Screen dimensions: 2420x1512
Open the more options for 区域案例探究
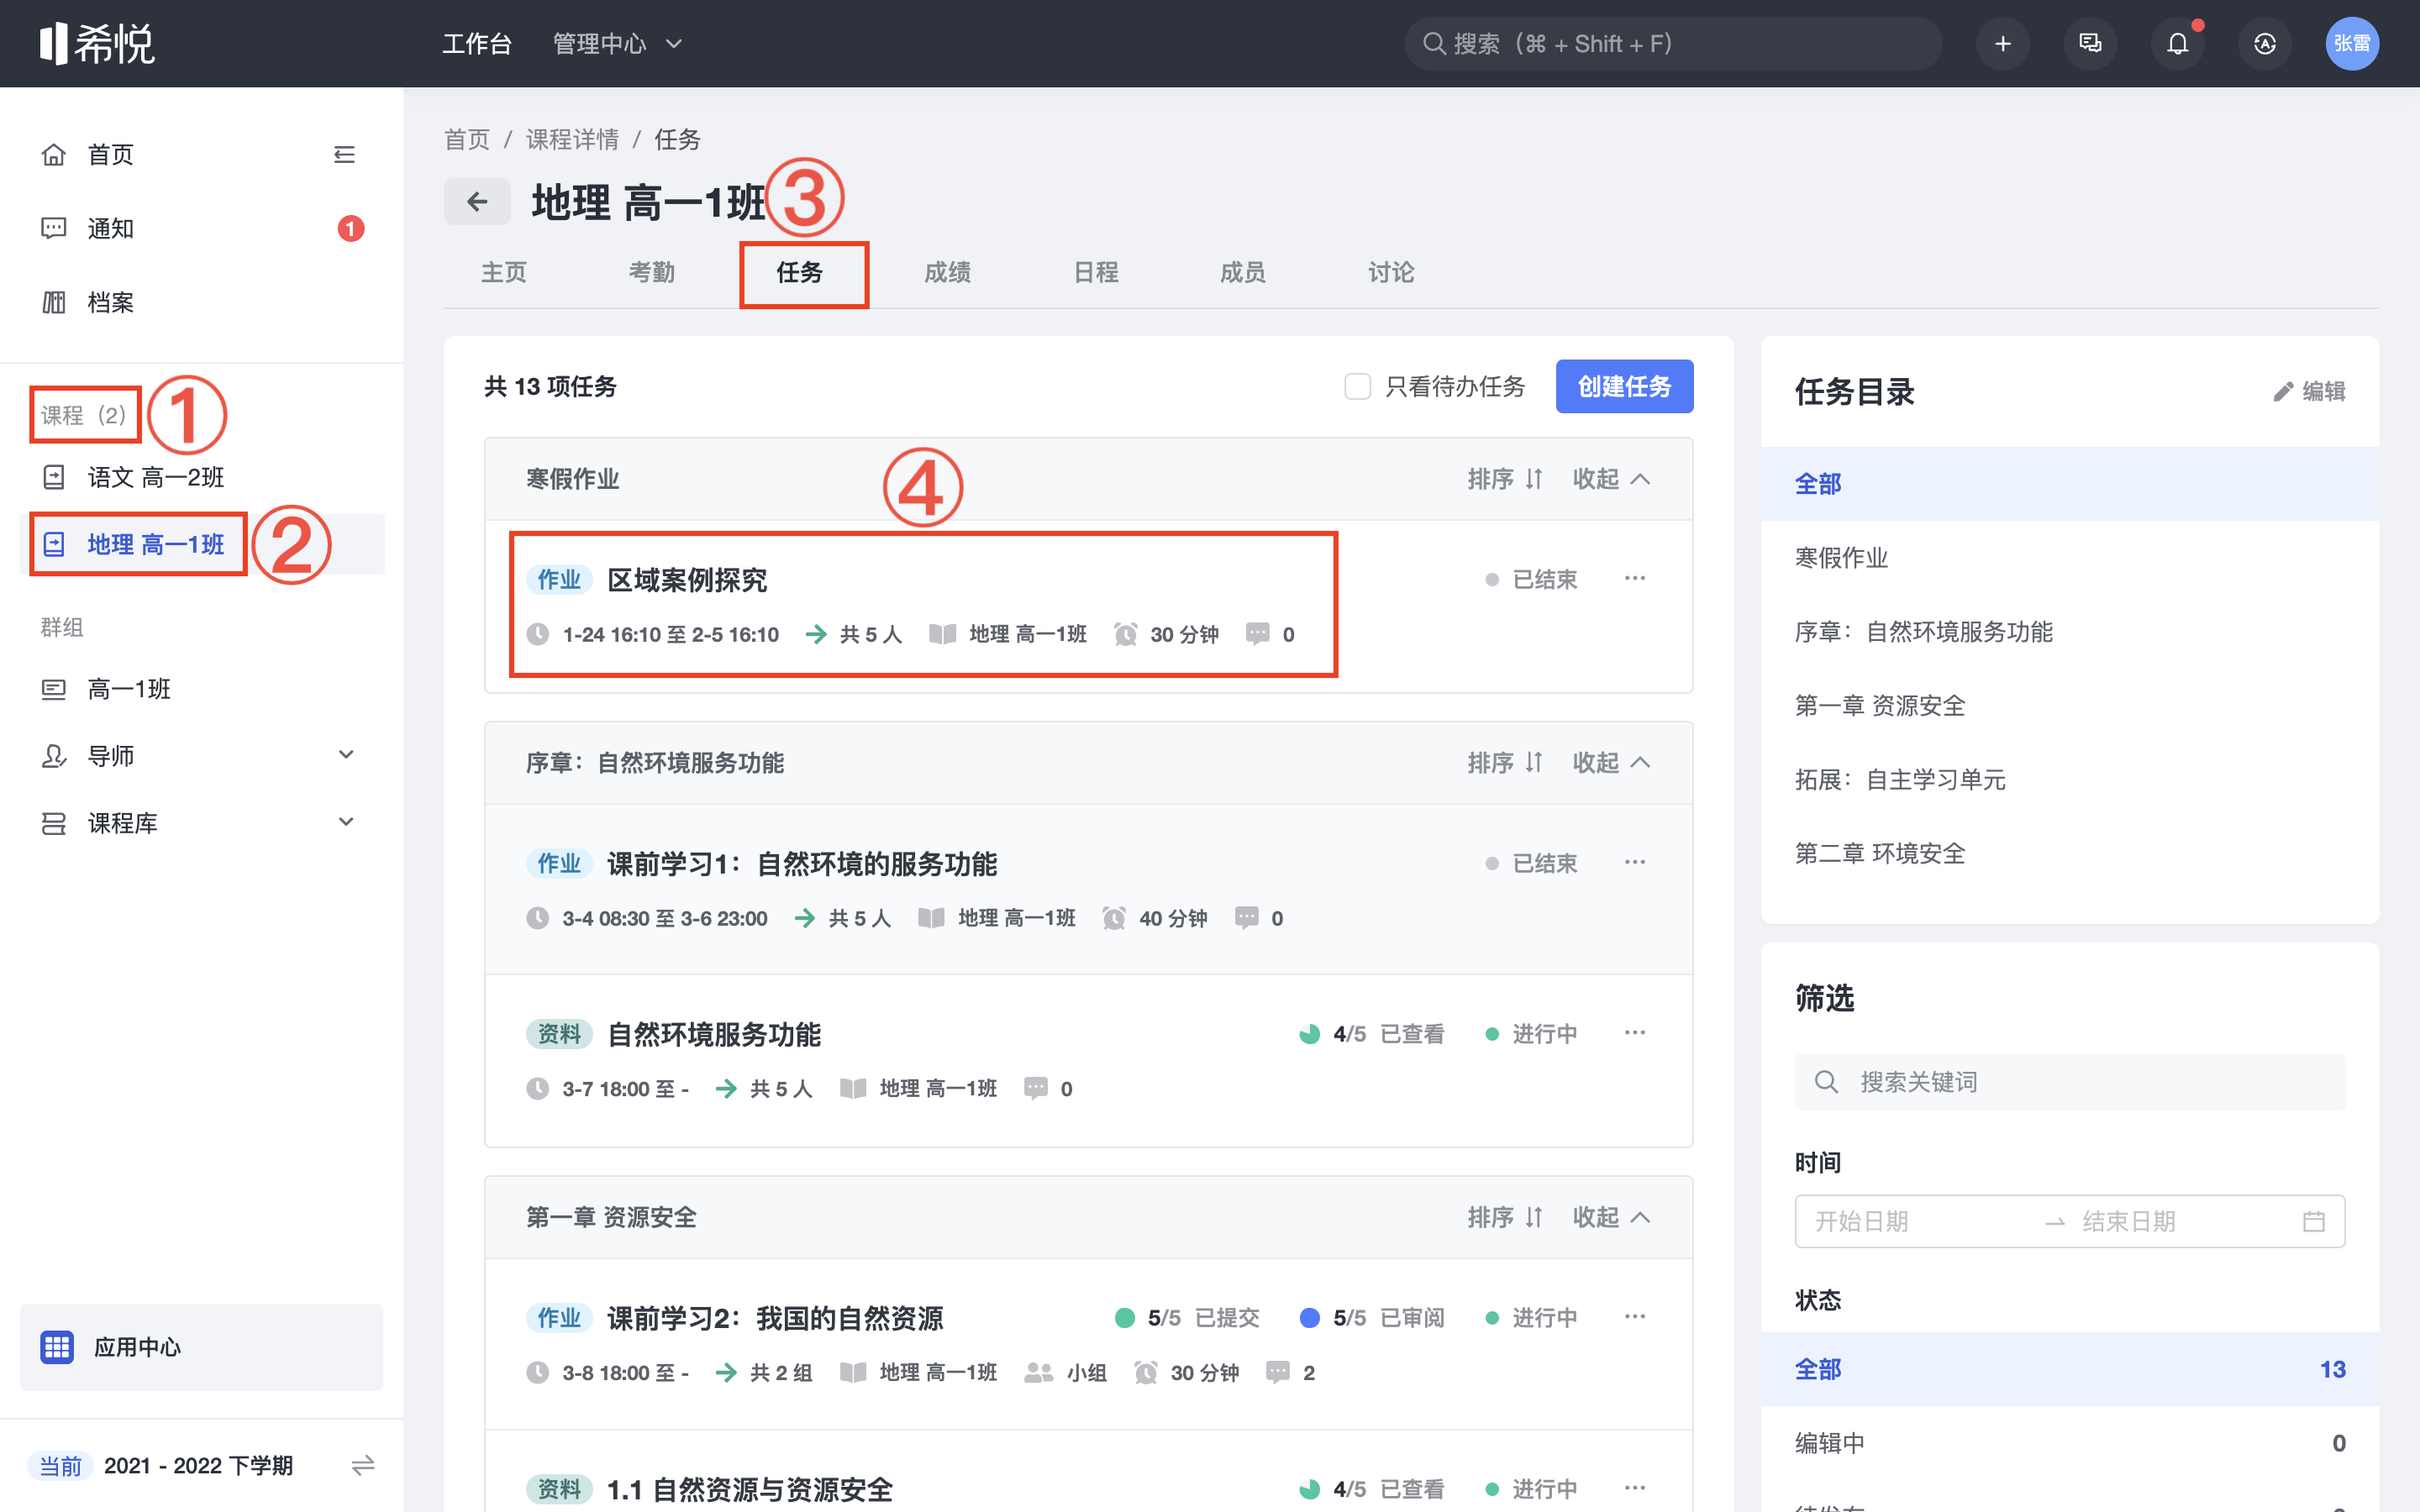click(x=1635, y=579)
